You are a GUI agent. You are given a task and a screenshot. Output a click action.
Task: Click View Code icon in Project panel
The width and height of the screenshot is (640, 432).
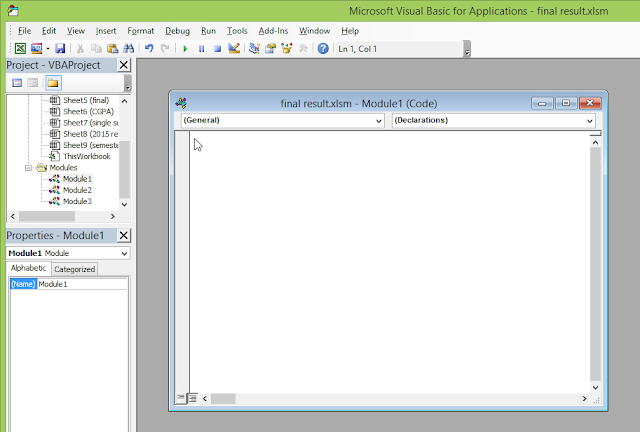[17, 83]
